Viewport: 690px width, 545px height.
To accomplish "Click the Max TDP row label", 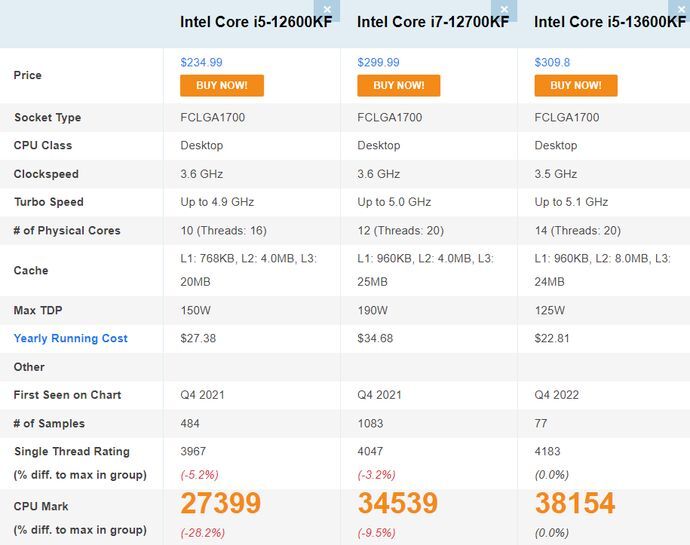I will pos(39,310).
